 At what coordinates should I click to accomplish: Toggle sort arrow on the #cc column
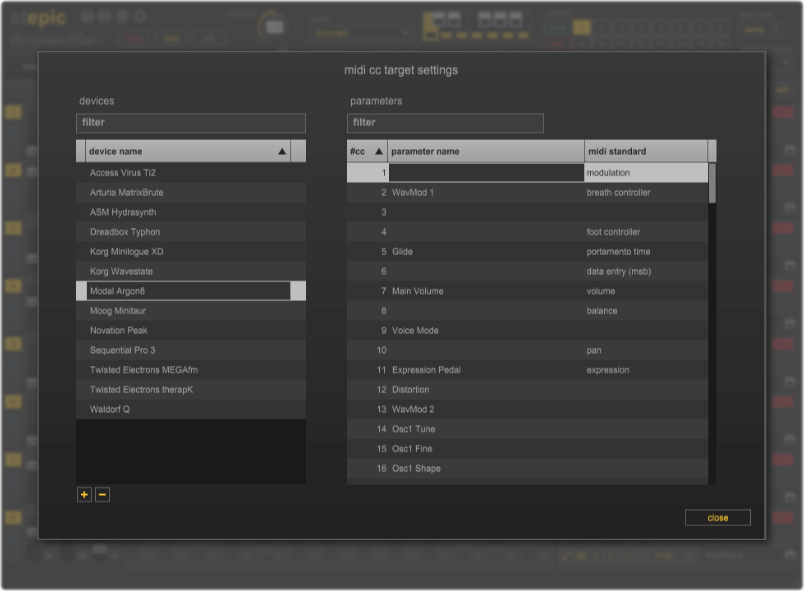point(379,151)
